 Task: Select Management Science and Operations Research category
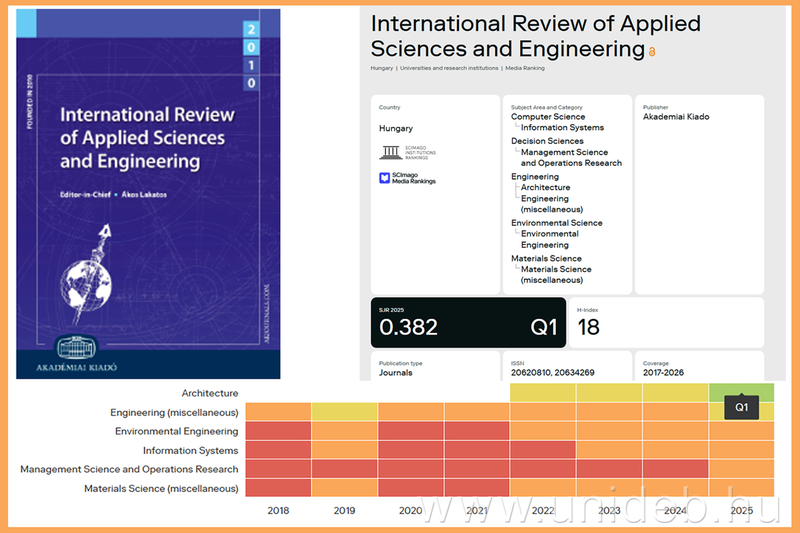[570, 158]
